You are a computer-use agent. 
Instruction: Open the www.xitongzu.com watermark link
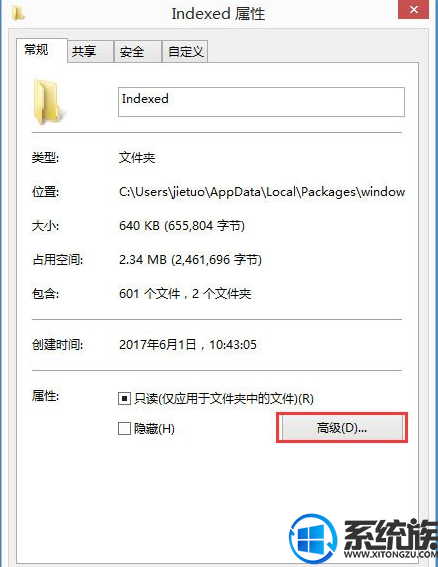[391, 554]
